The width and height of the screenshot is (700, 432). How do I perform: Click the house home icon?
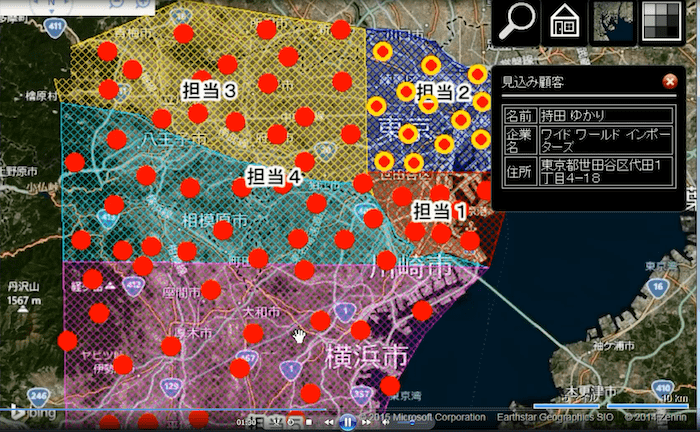click(565, 22)
